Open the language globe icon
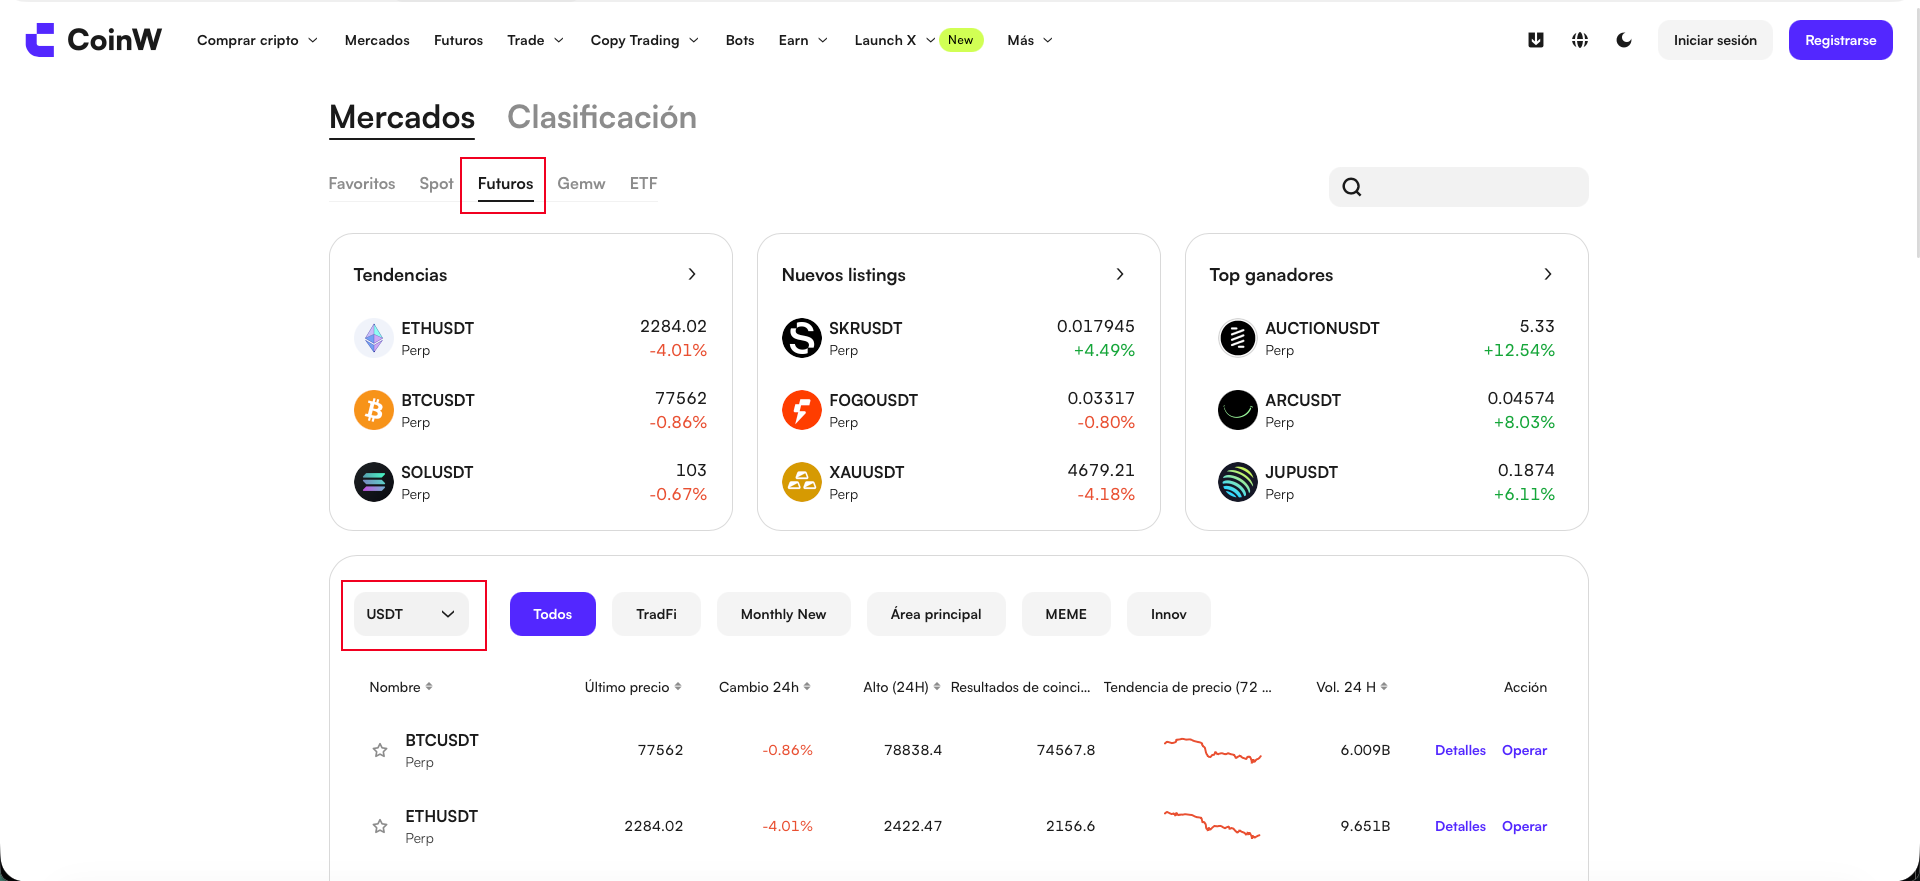The image size is (1920, 881). (1580, 40)
